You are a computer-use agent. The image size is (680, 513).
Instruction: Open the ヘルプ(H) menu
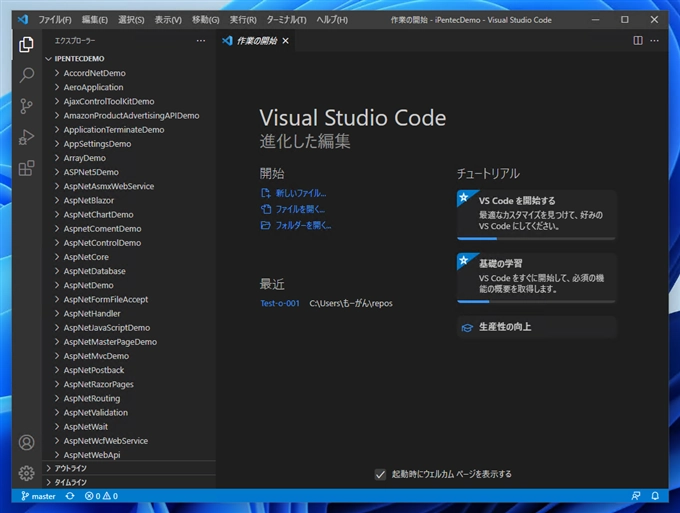click(x=332, y=20)
